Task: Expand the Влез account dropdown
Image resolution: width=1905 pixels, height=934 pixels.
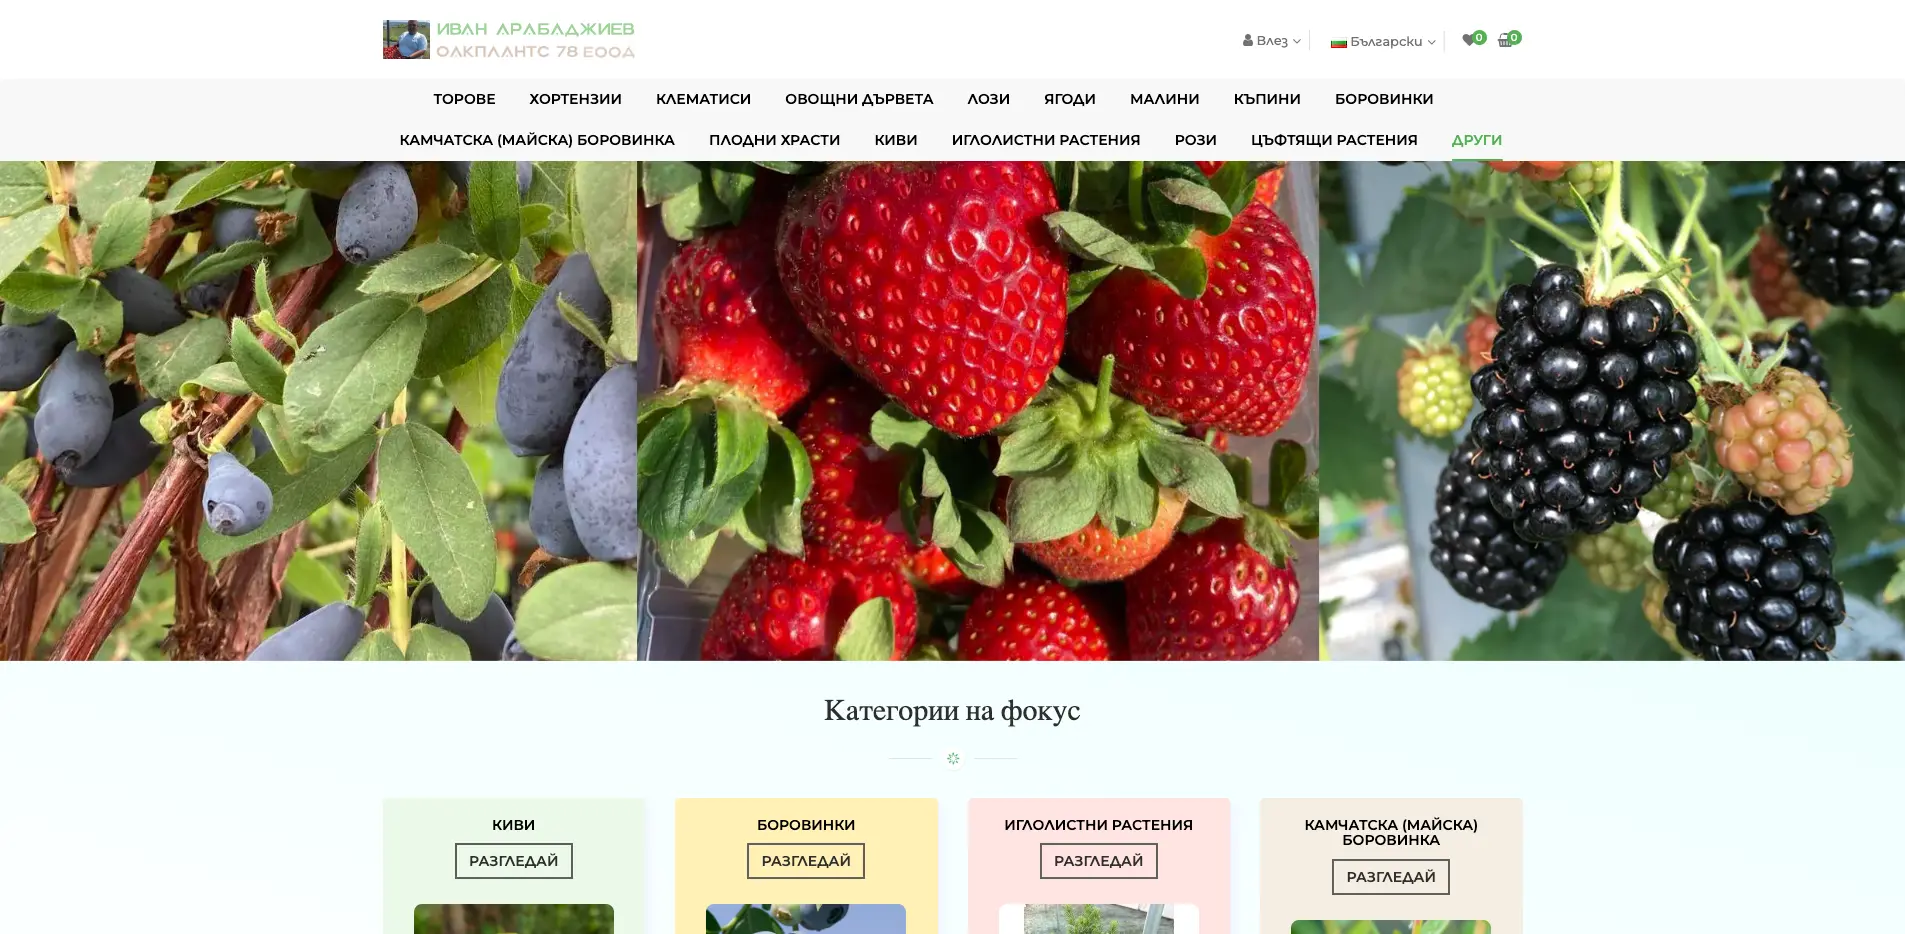Action: (x=1272, y=41)
